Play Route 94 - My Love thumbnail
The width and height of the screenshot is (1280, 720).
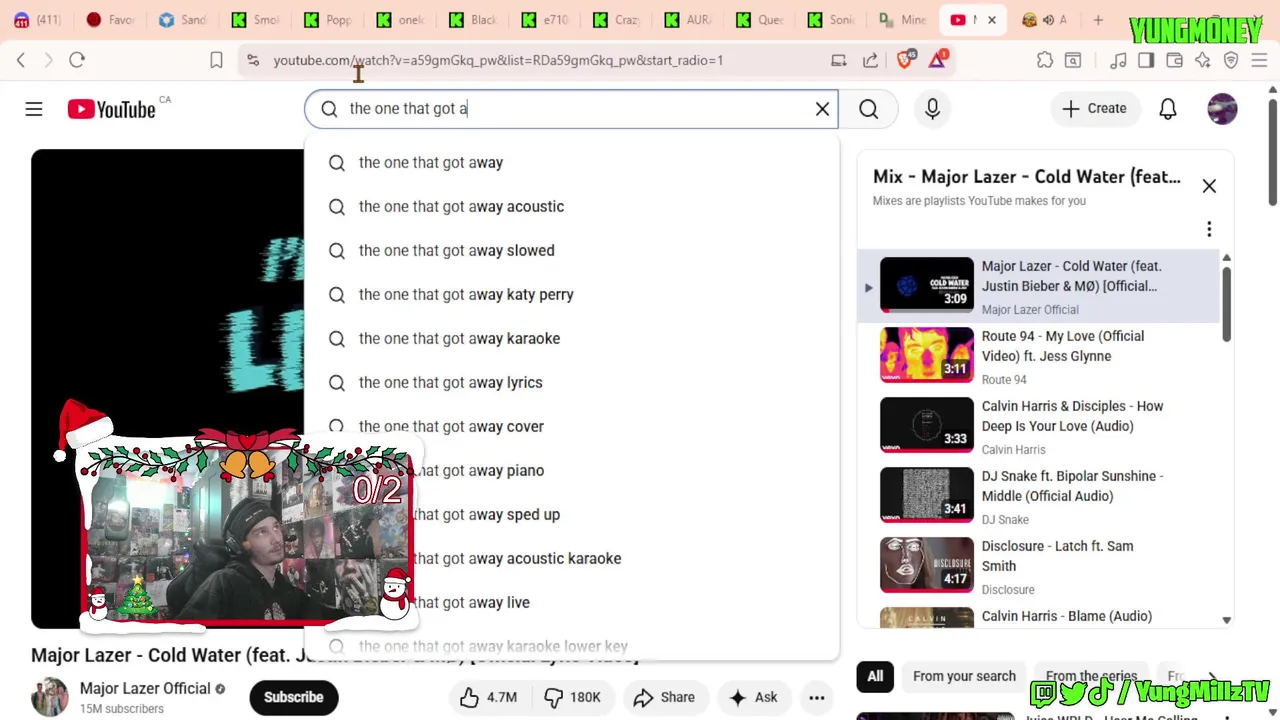[926, 355]
